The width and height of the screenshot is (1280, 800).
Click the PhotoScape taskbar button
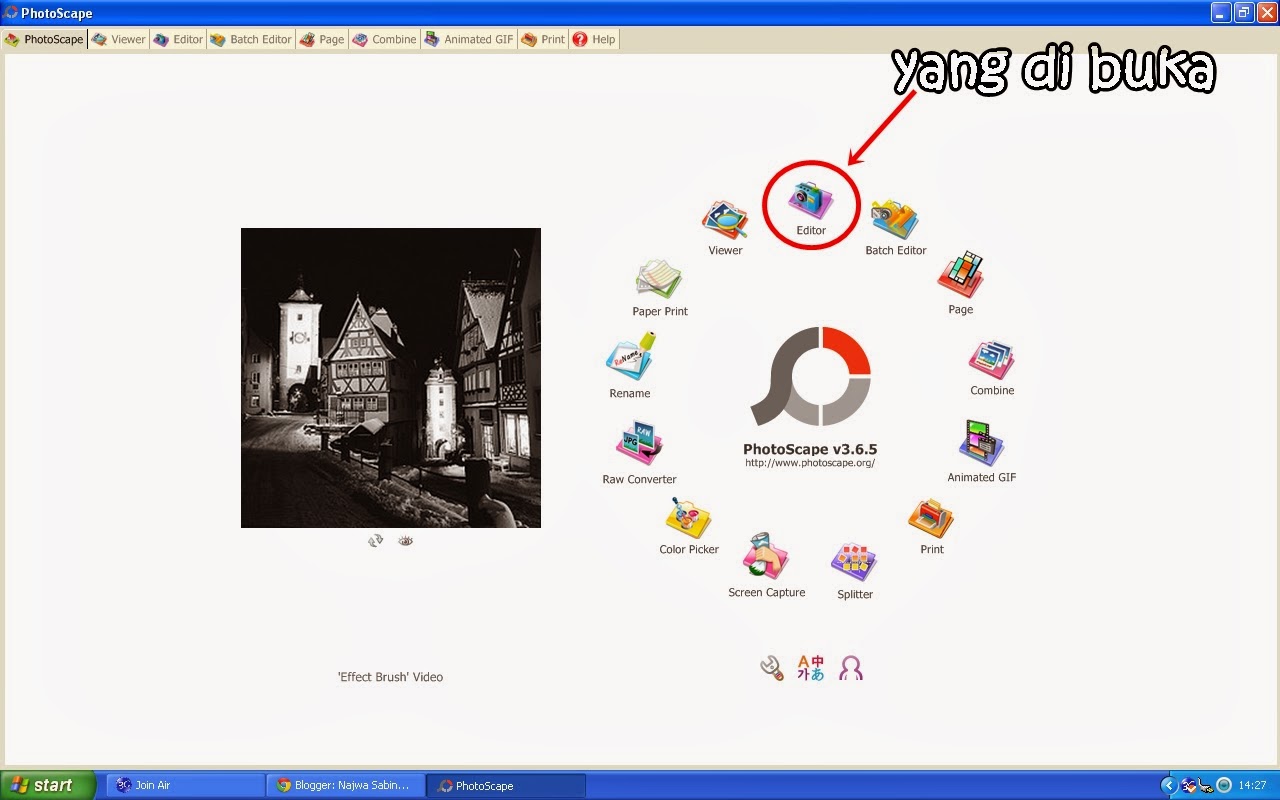point(505,785)
